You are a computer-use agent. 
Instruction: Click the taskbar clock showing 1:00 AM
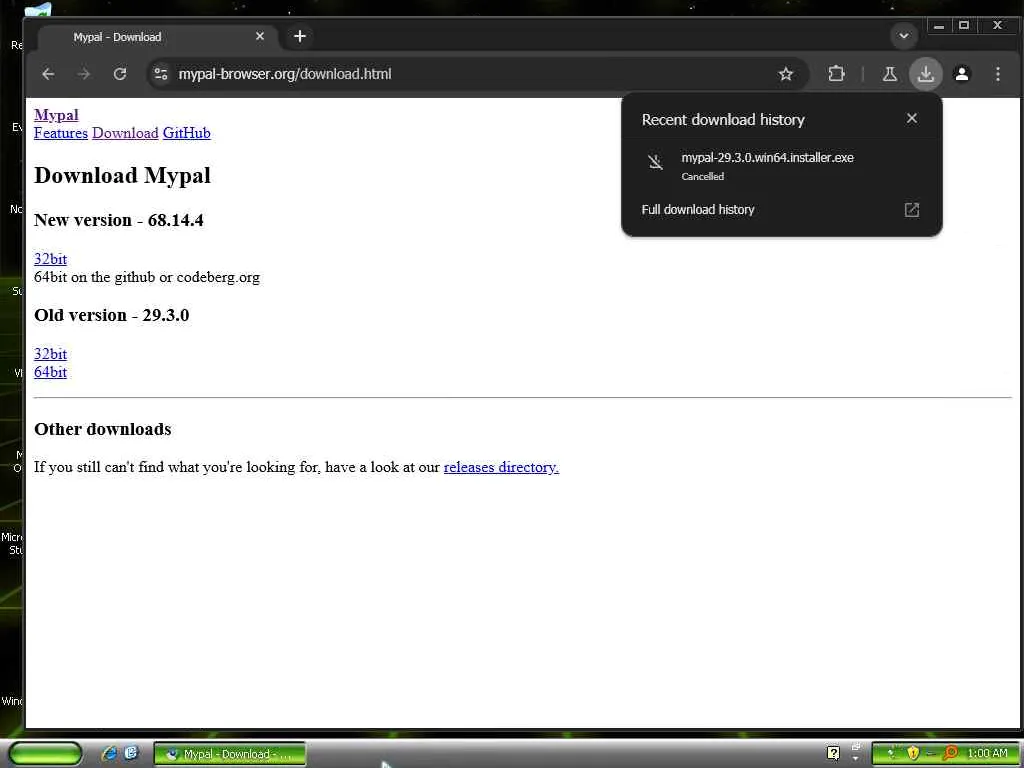987,754
